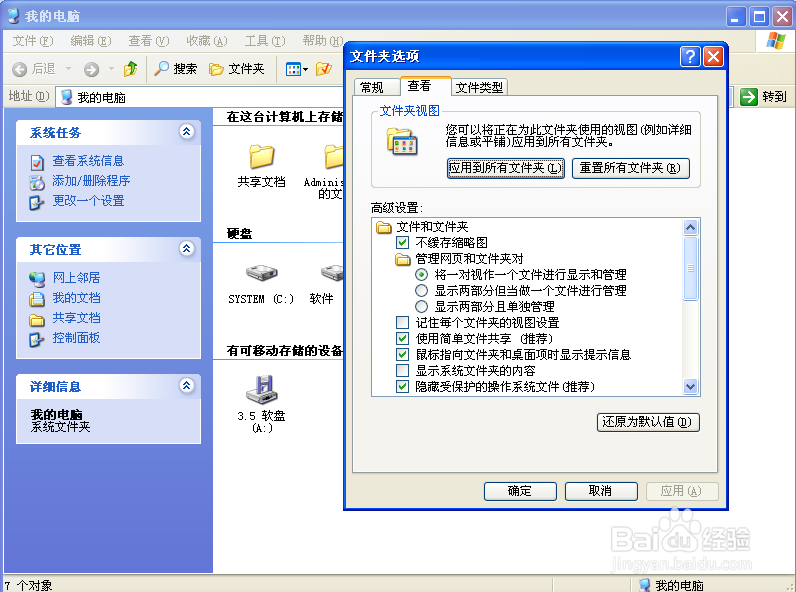The image size is (796, 592).
Task: Select the 3.5 软盘 (A:) floppy icon
Action: point(261,390)
